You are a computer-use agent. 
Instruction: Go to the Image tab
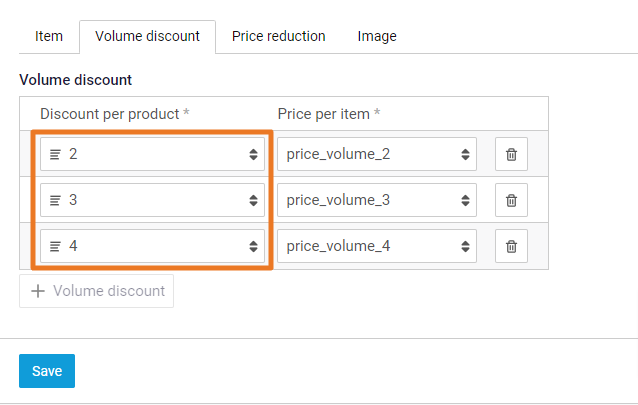tap(377, 36)
